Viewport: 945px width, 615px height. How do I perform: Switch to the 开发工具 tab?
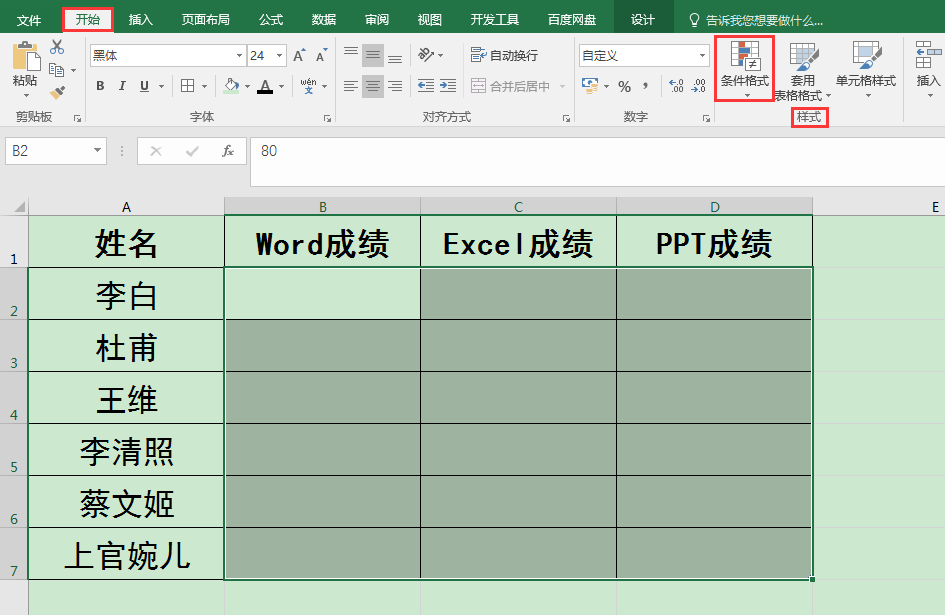495,20
